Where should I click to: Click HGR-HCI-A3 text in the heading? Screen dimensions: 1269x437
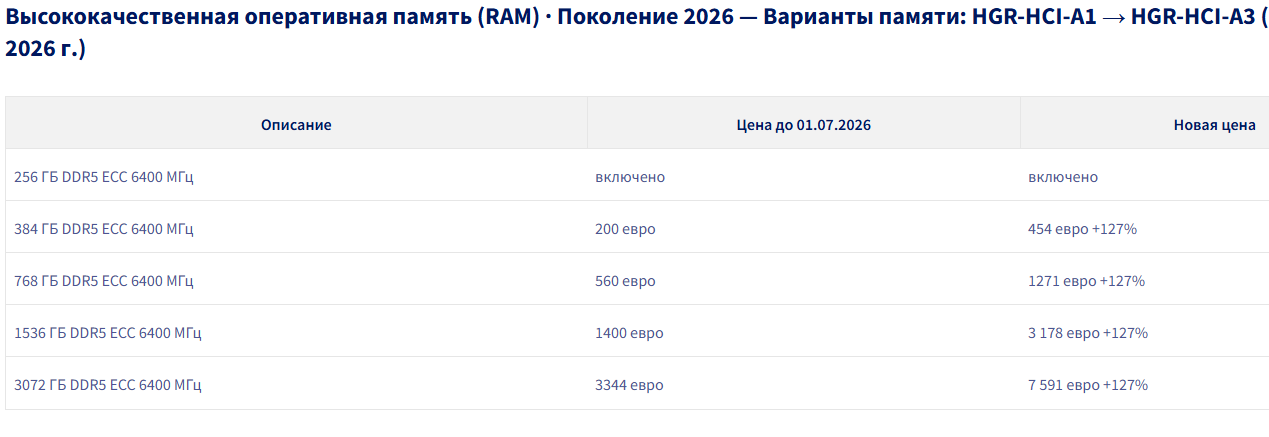pos(1192,21)
